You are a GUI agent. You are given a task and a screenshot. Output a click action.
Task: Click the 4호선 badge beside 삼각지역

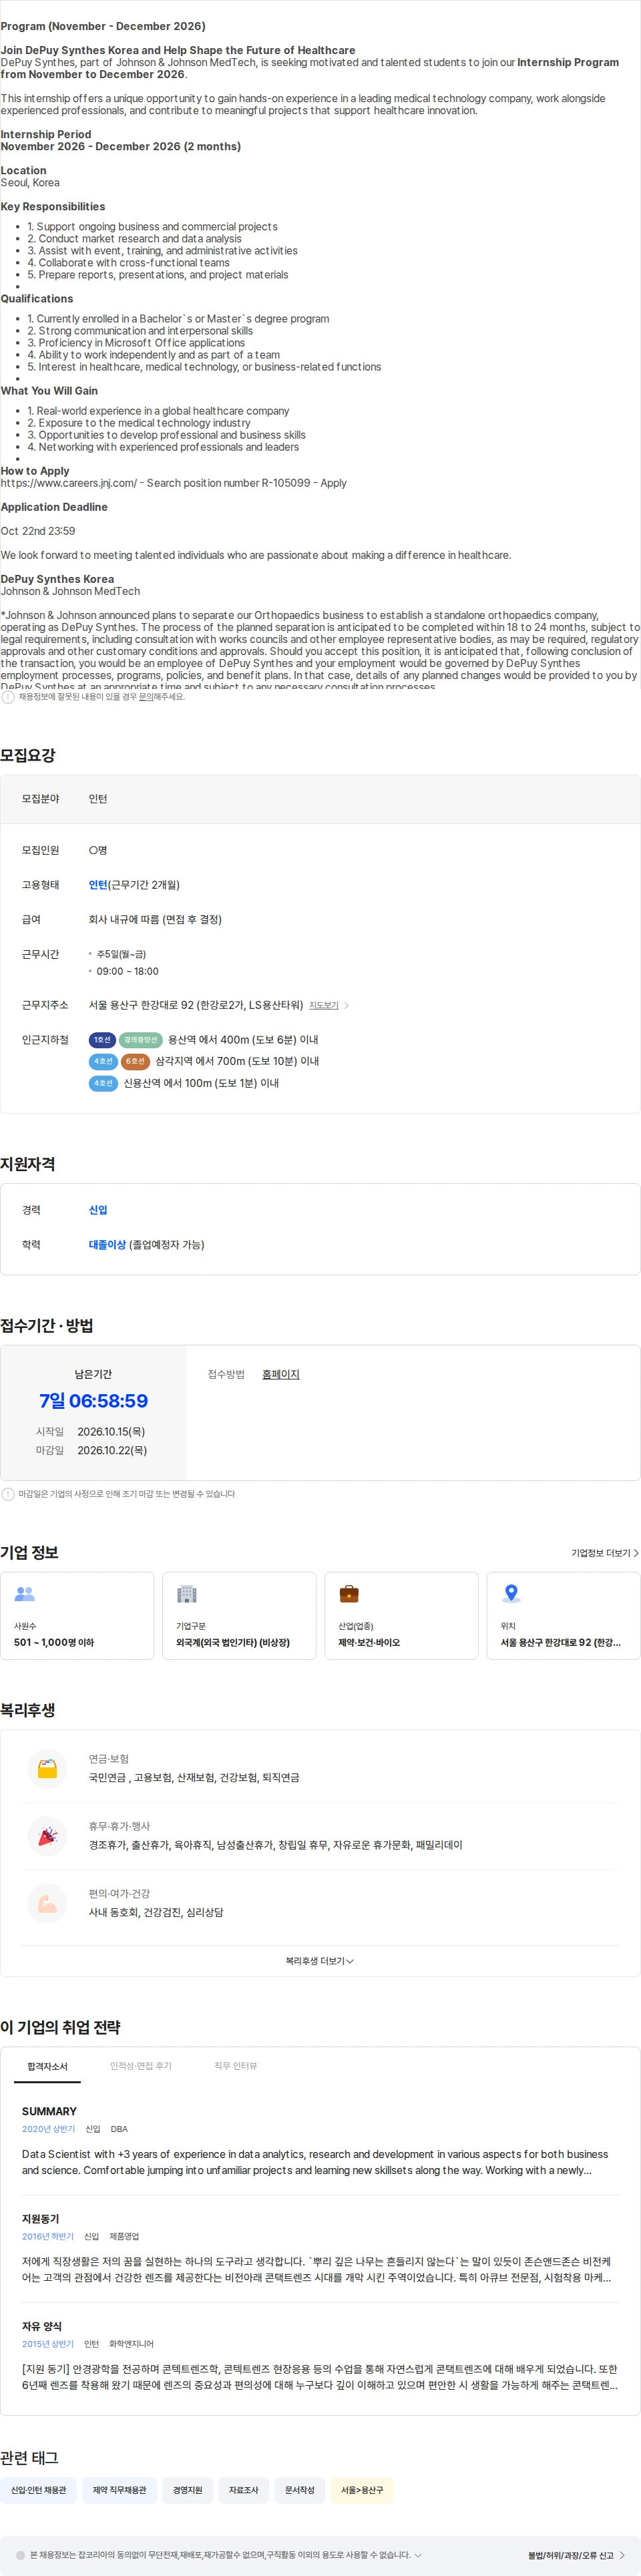(103, 1061)
